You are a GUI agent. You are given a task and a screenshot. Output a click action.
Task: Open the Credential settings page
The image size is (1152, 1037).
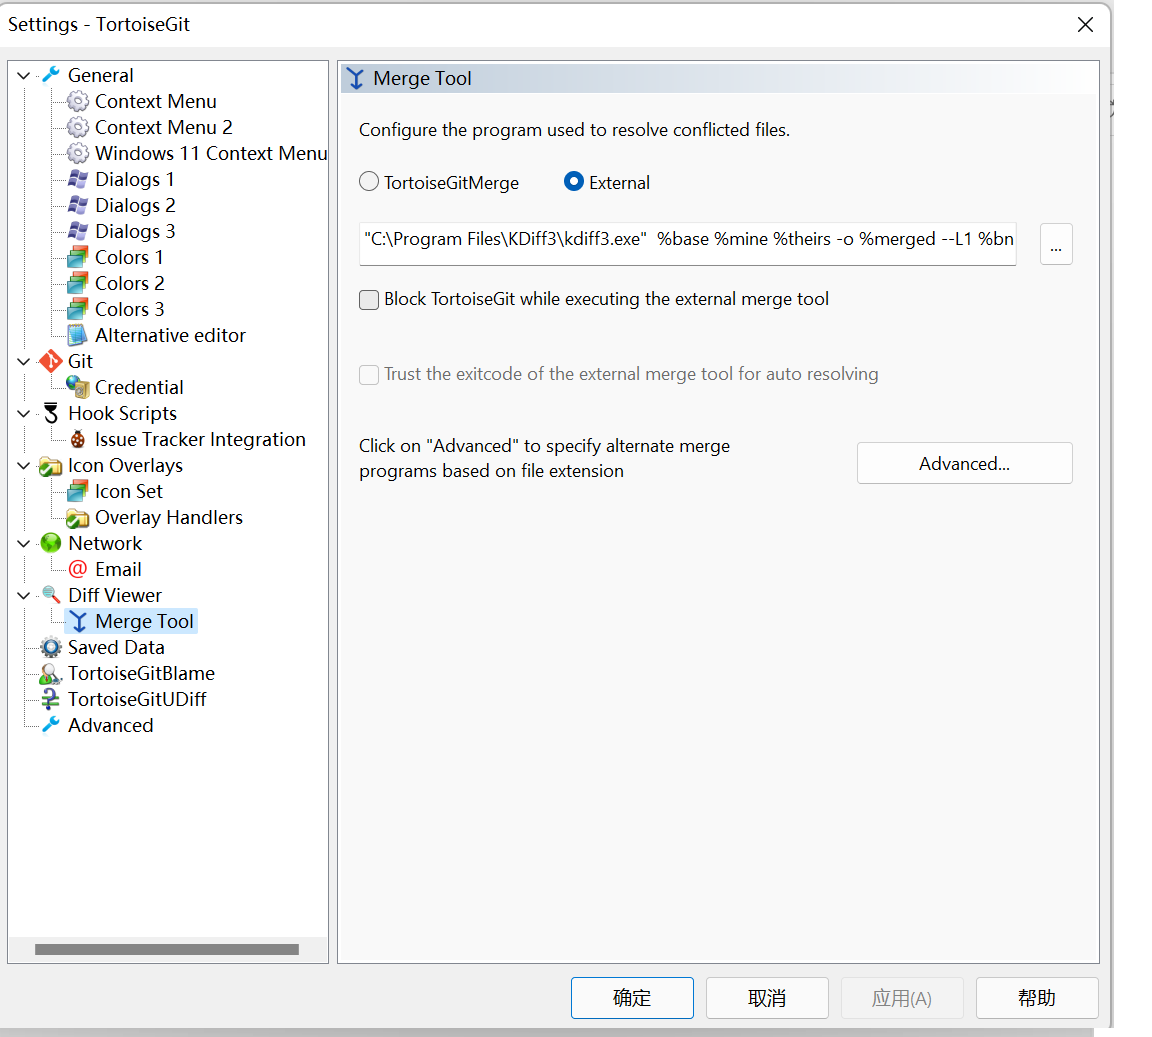coord(139,387)
